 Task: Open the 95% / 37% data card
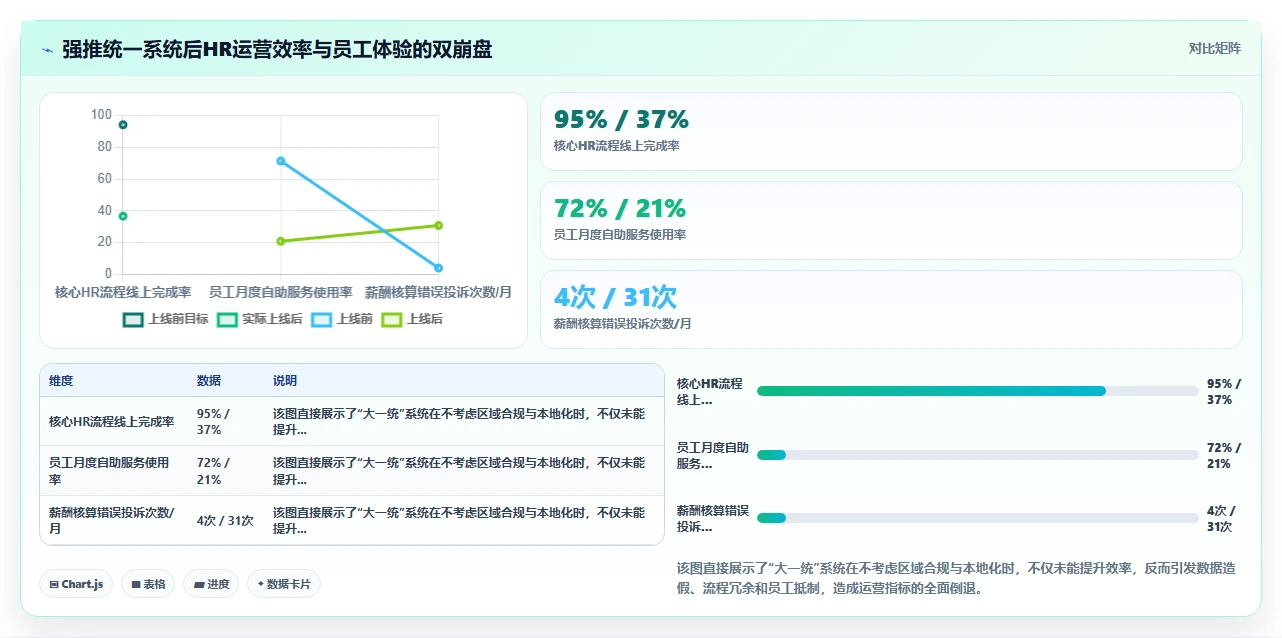pos(891,132)
